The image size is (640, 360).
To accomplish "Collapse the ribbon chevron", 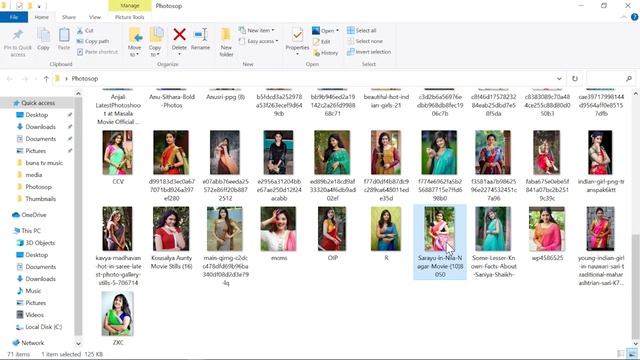I will [624, 17].
